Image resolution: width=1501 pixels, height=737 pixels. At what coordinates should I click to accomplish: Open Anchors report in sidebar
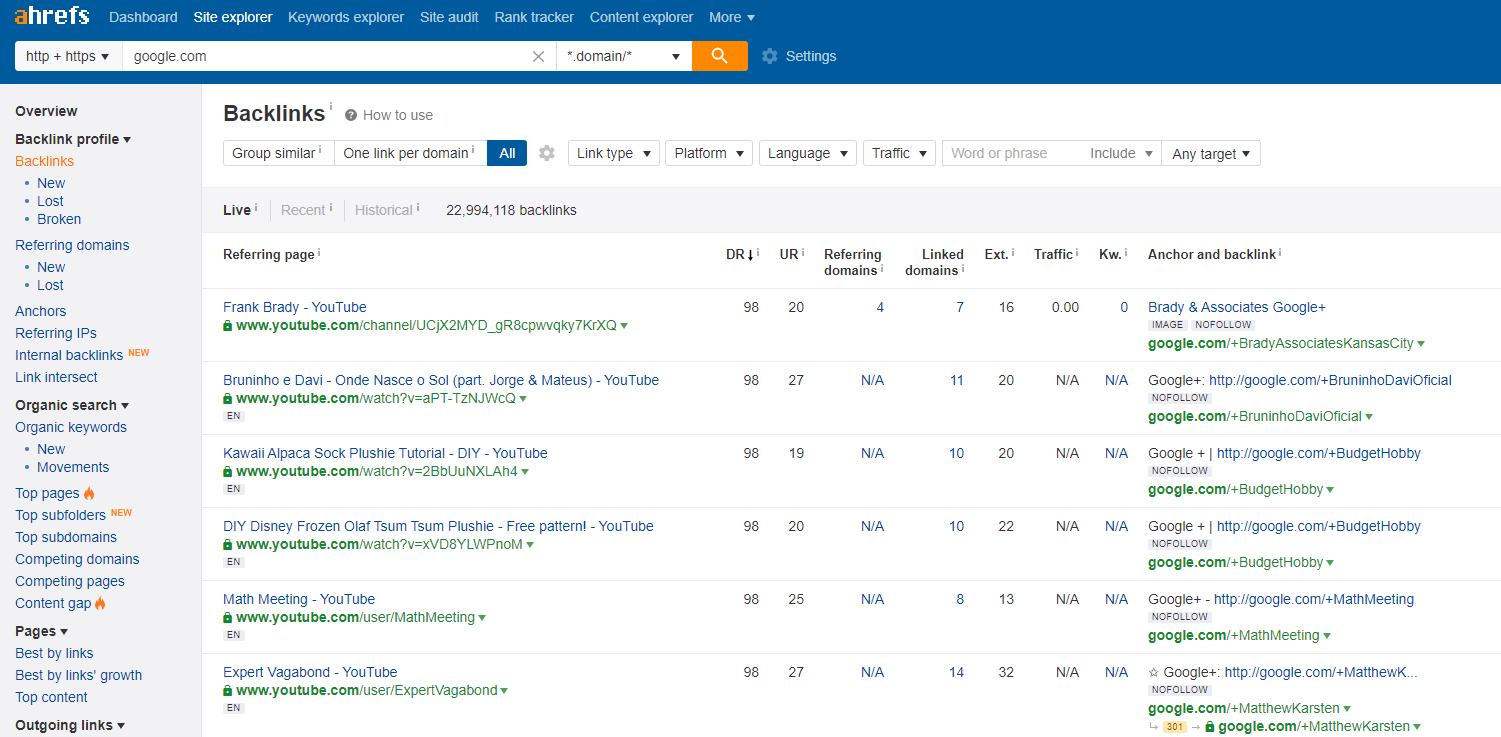tap(41, 311)
